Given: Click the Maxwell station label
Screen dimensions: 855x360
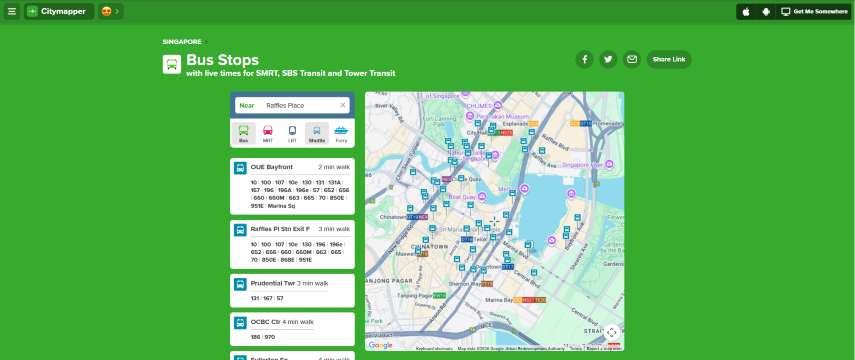Looking at the screenshot, I should pyautogui.click(x=412, y=254).
